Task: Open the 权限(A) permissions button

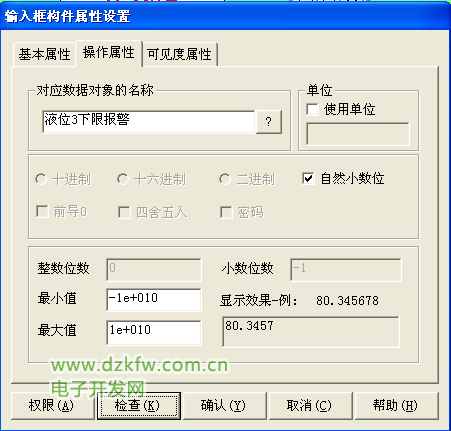Action: coord(52,406)
